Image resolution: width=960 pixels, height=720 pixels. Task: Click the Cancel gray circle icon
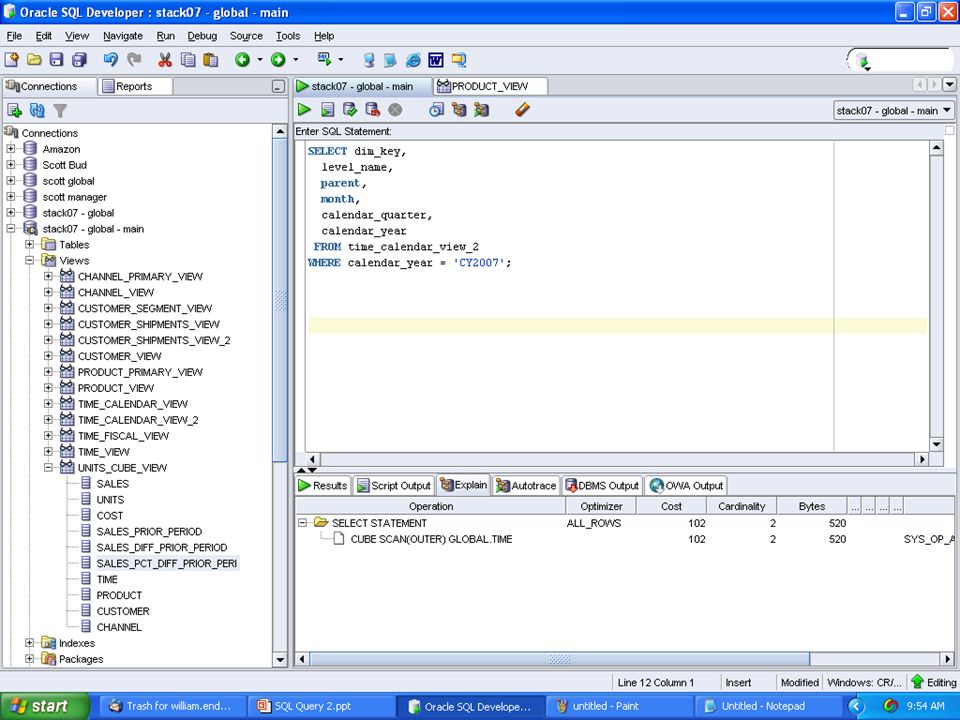coord(396,110)
